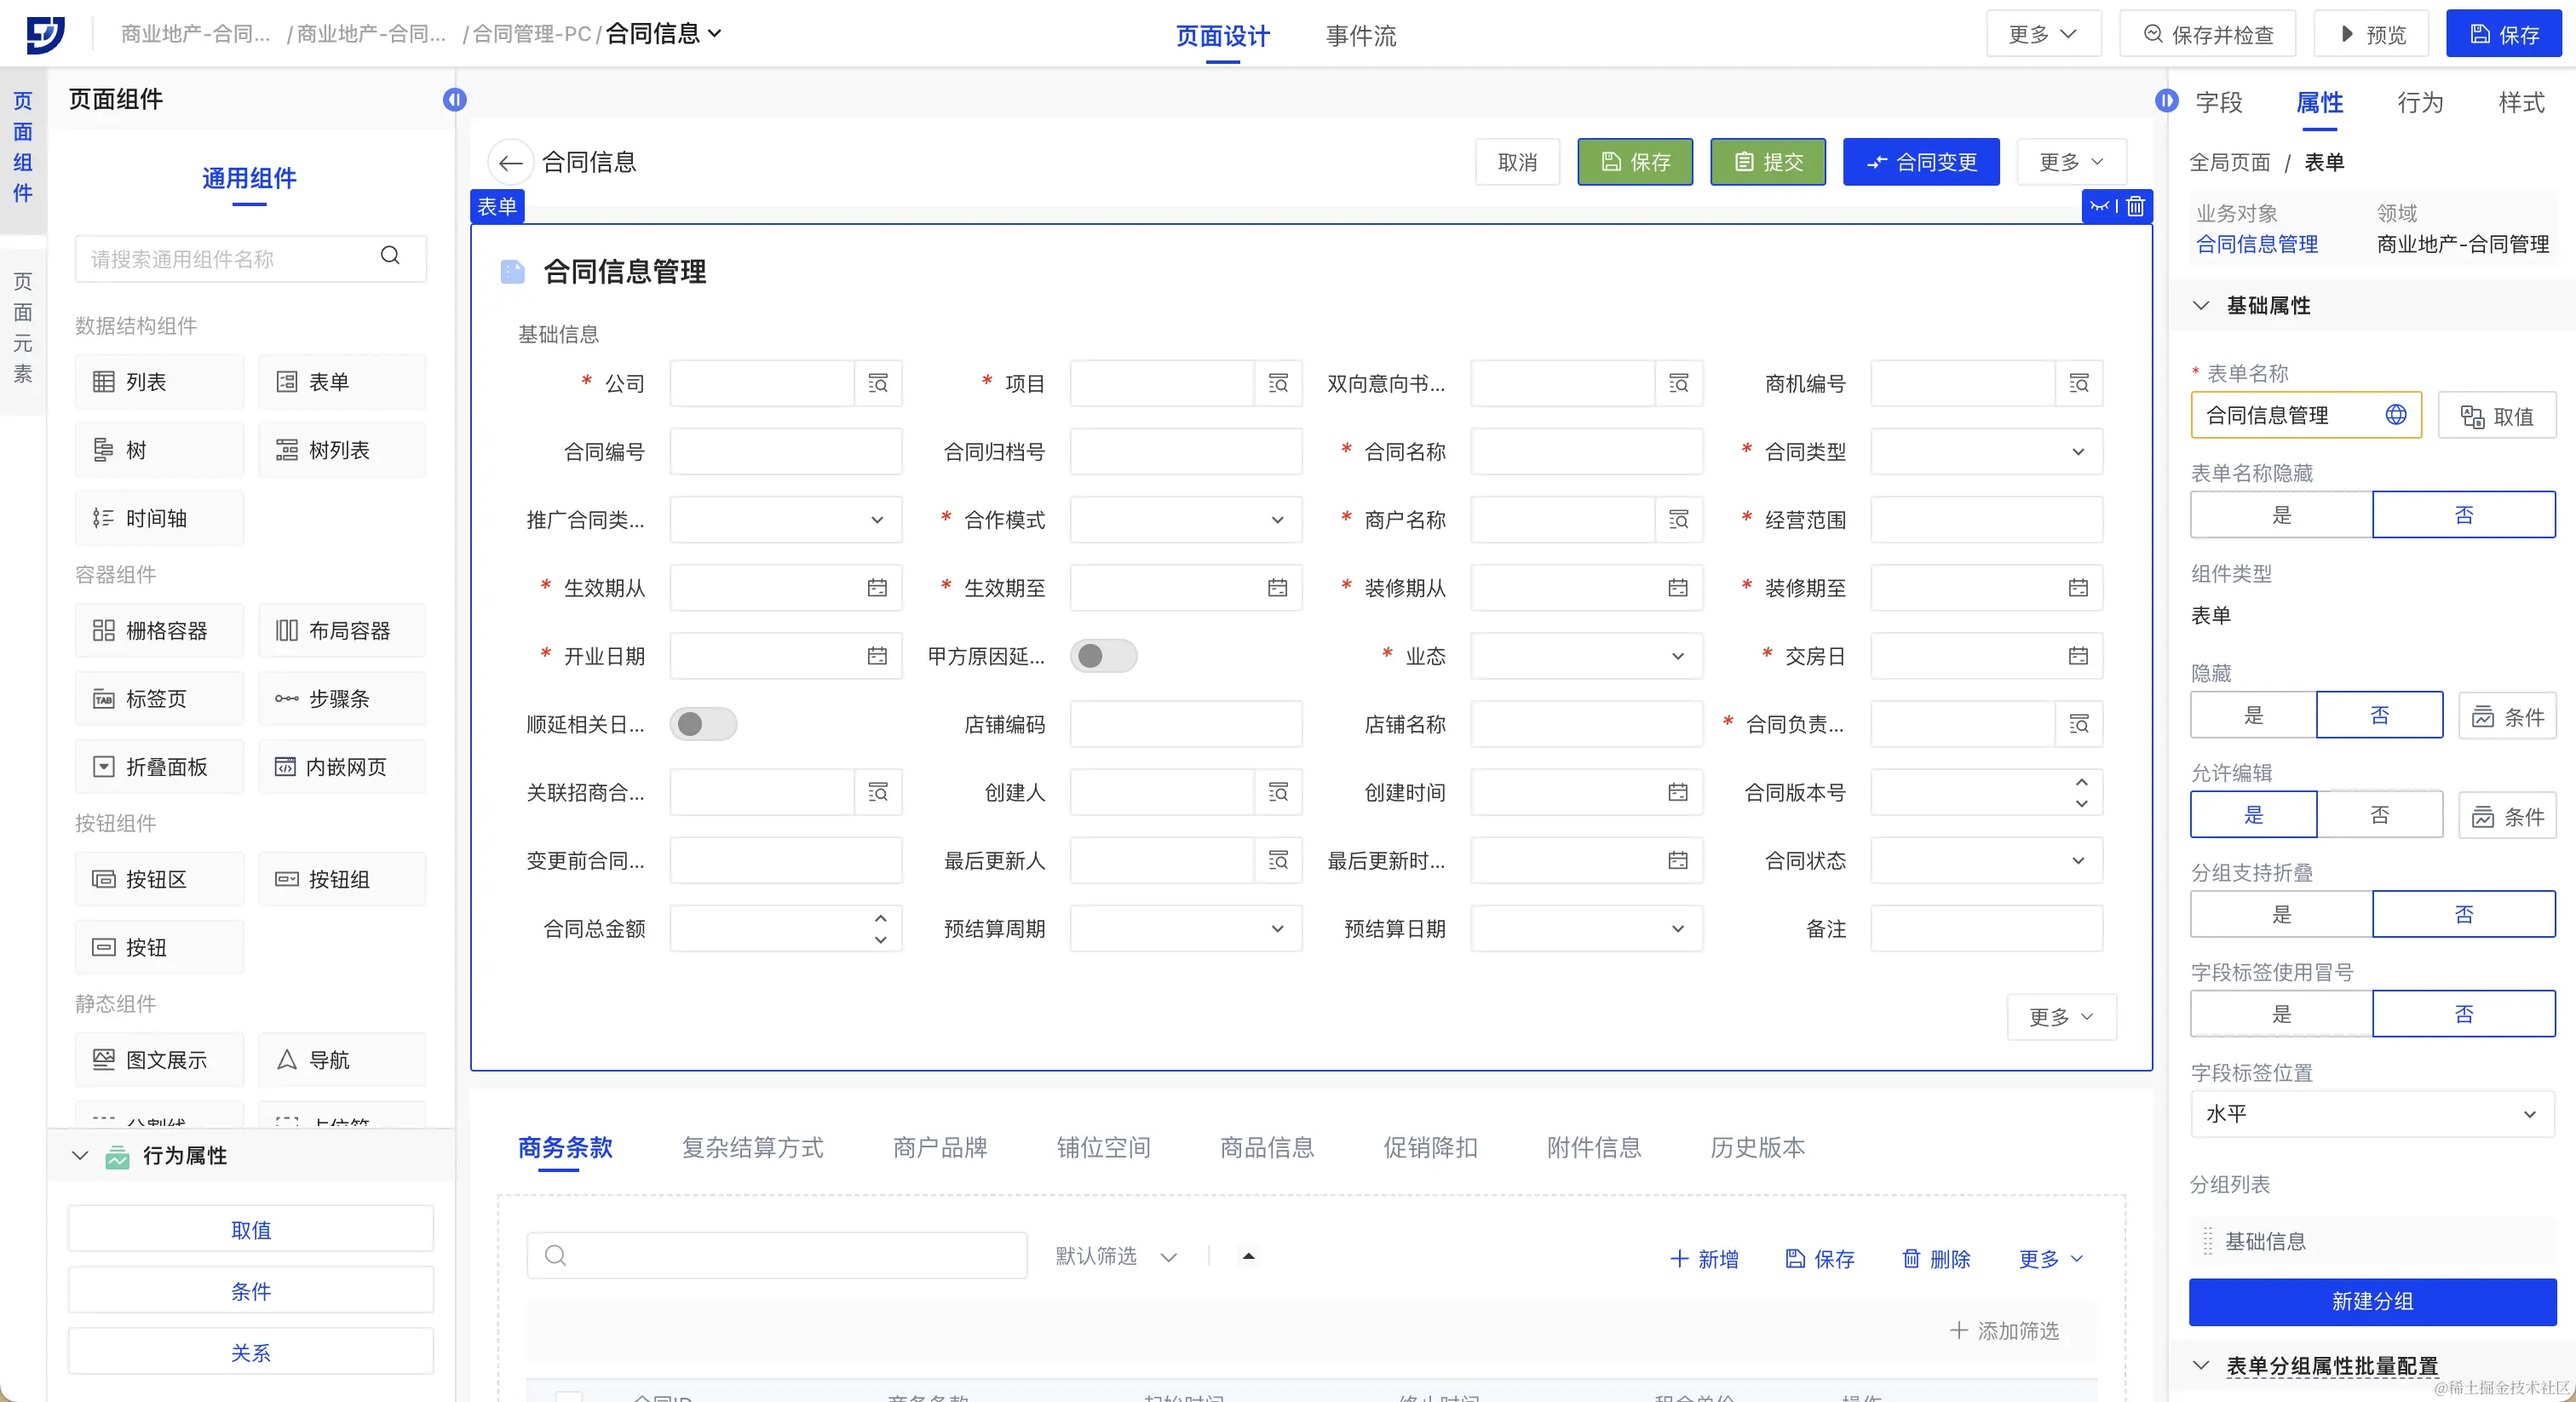The height and width of the screenshot is (1402, 2576).
Task: Set 表单名称隐藏 to 是
Action: (2280, 515)
